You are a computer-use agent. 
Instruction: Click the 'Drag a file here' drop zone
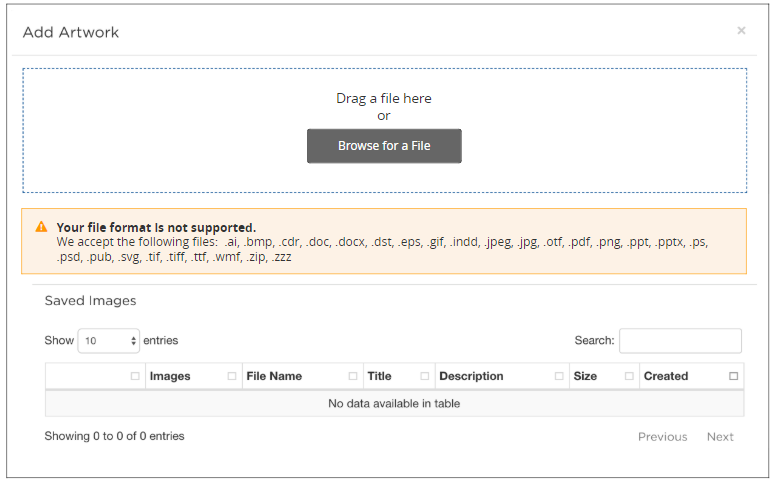point(384,99)
